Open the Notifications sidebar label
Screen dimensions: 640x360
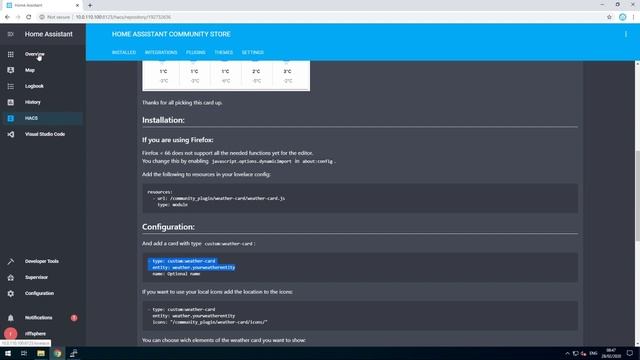click(x=38, y=318)
